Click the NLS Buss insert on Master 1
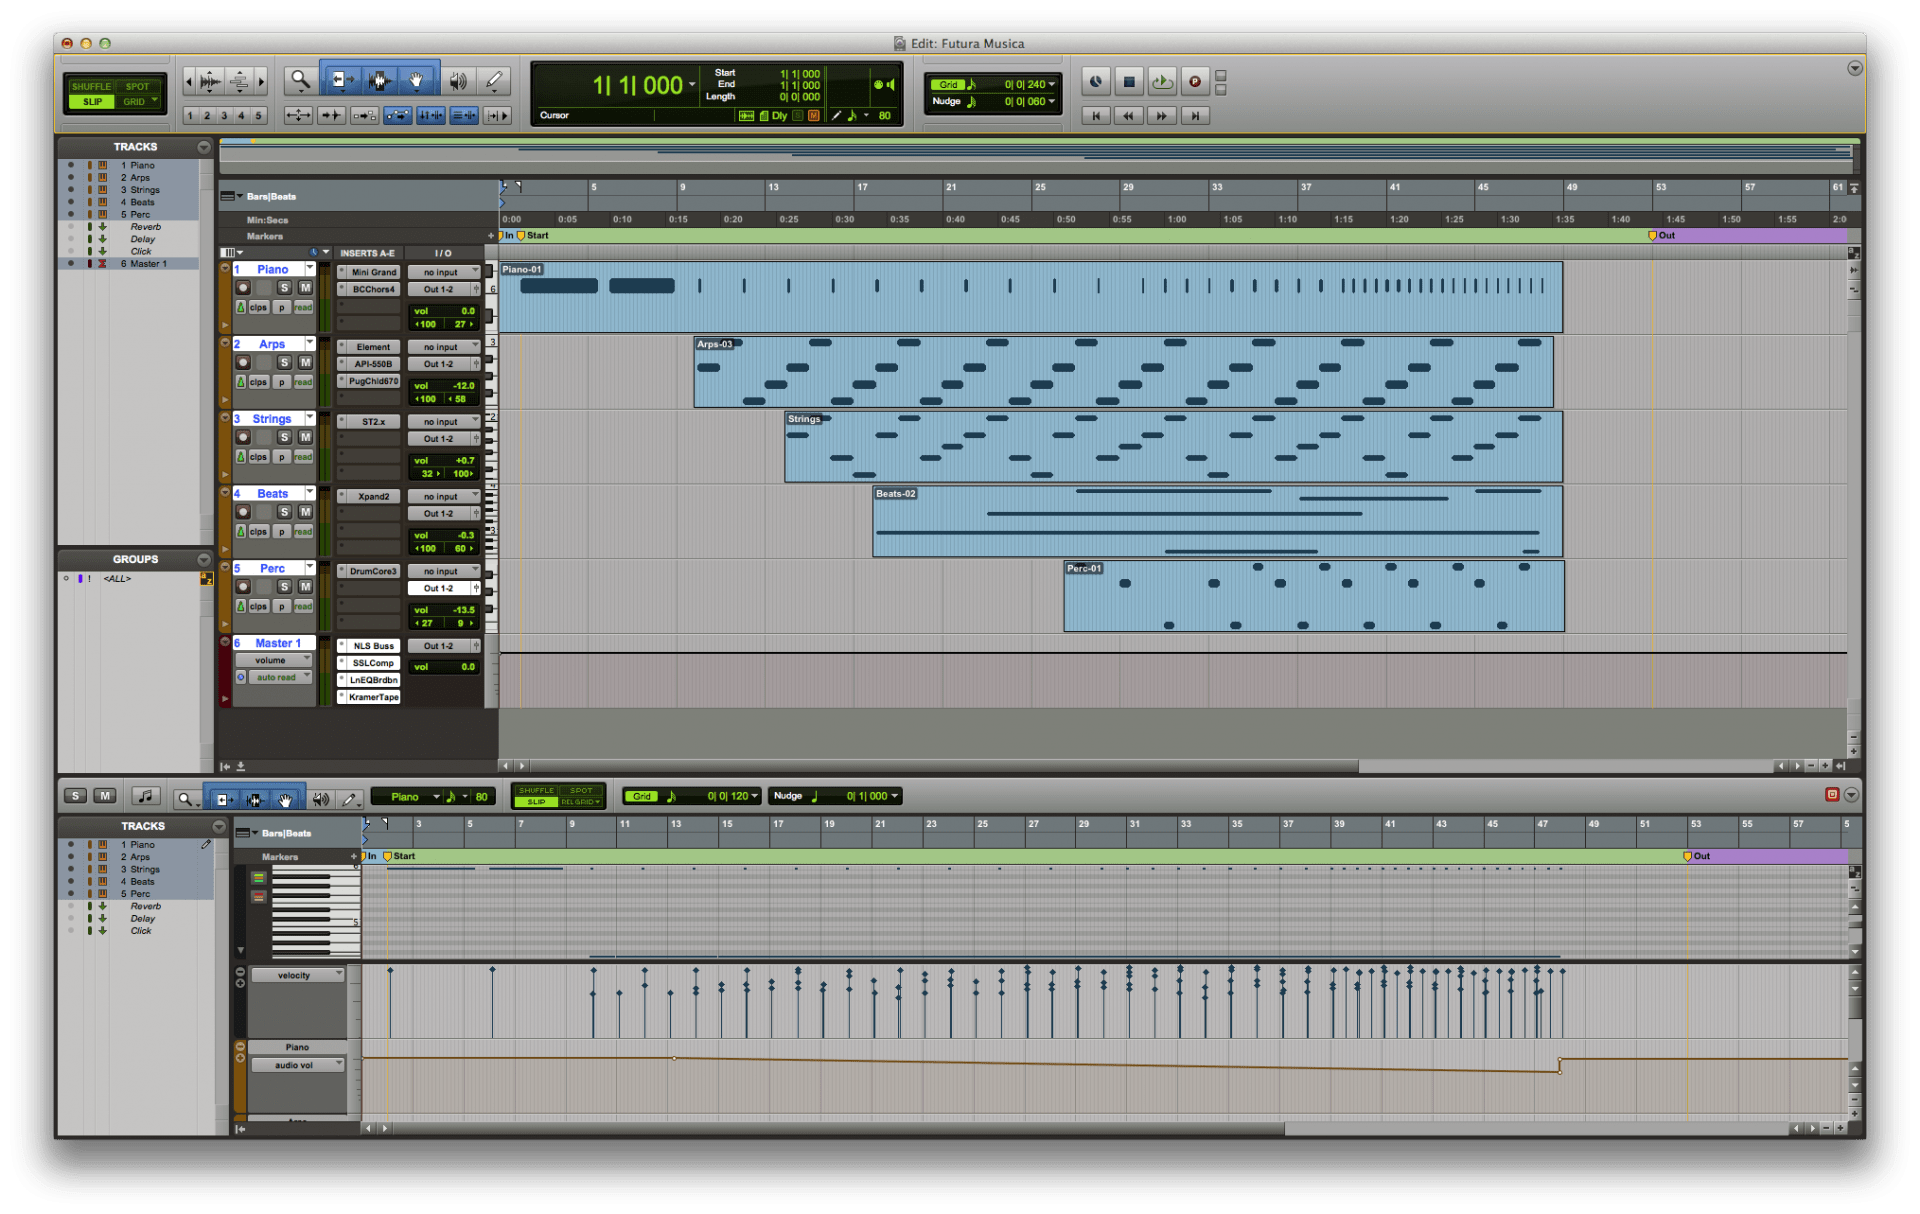The height and width of the screenshot is (1214, 1920). pos(372,645)
